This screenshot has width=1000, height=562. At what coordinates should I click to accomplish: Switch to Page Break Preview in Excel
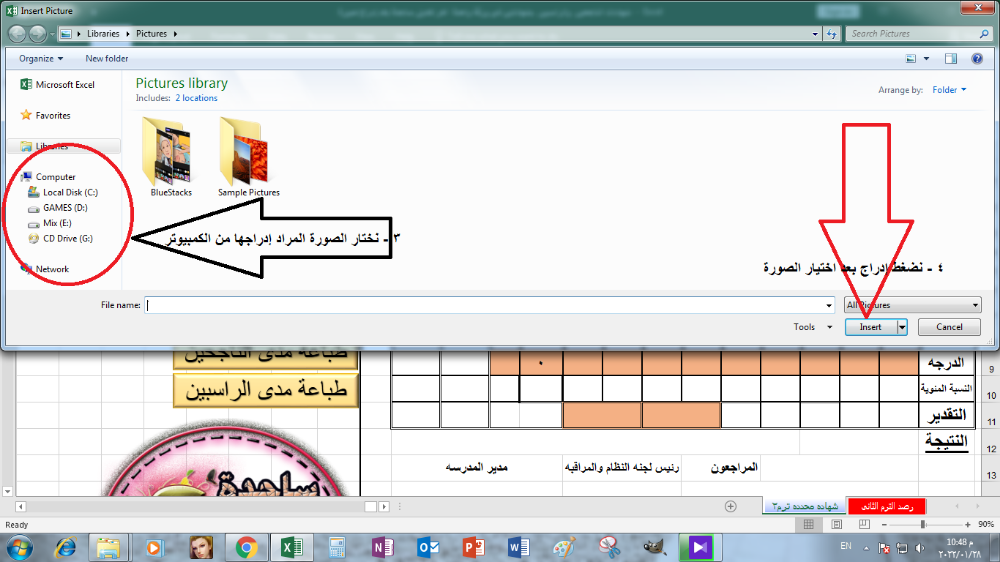coord(864,524)
